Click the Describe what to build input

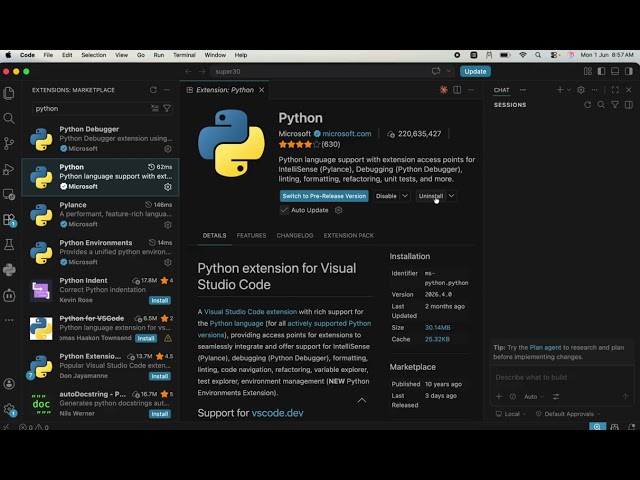pos(560,377)
